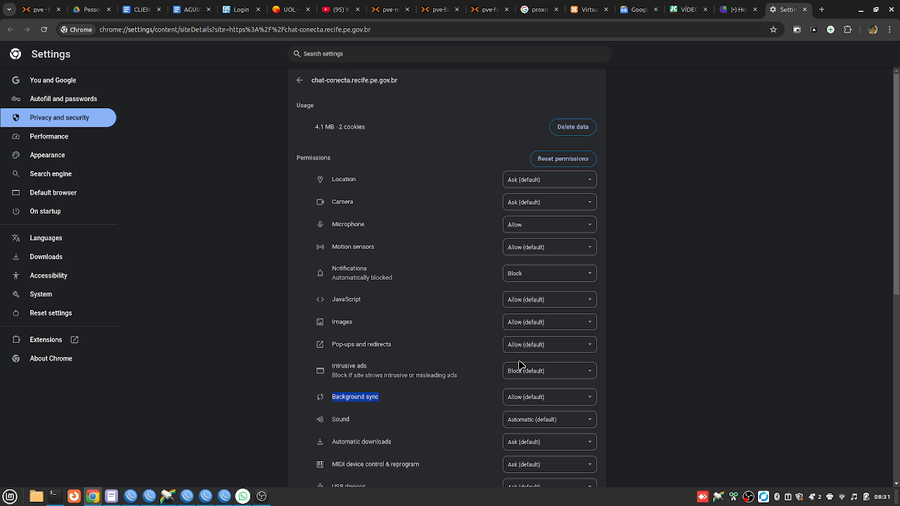The image size is (900, 506).
Task: Open the Microphone permission dropdown
Action: point(549,224)
